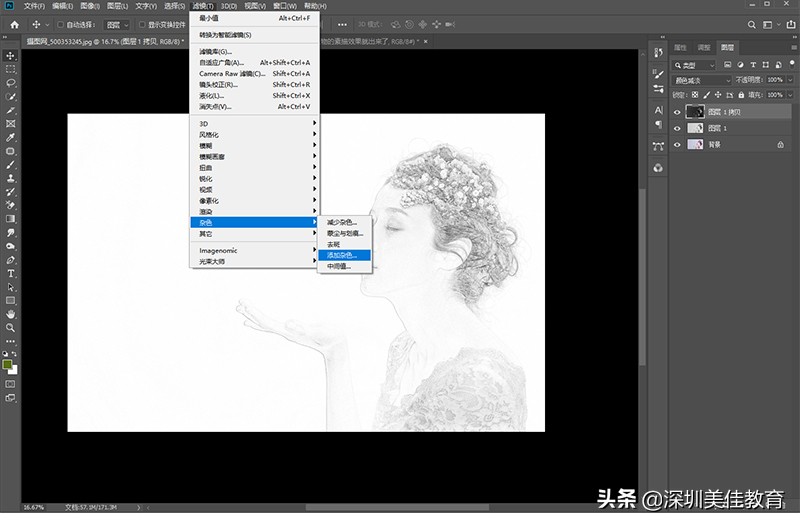The image size is (800, 525).
Task: Filter layers by pixel layer icon
Action: click(x=728, y=65)
